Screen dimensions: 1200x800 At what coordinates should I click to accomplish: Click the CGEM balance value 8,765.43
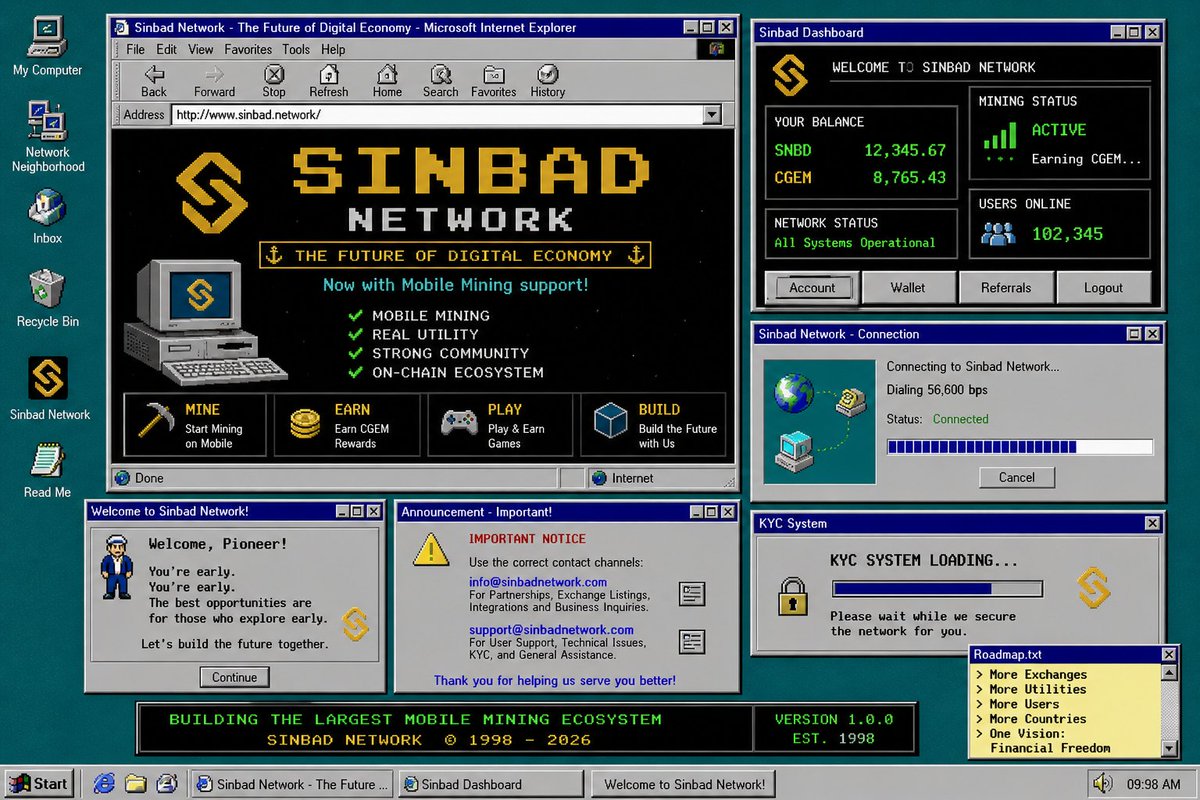(x=909, y=178)
